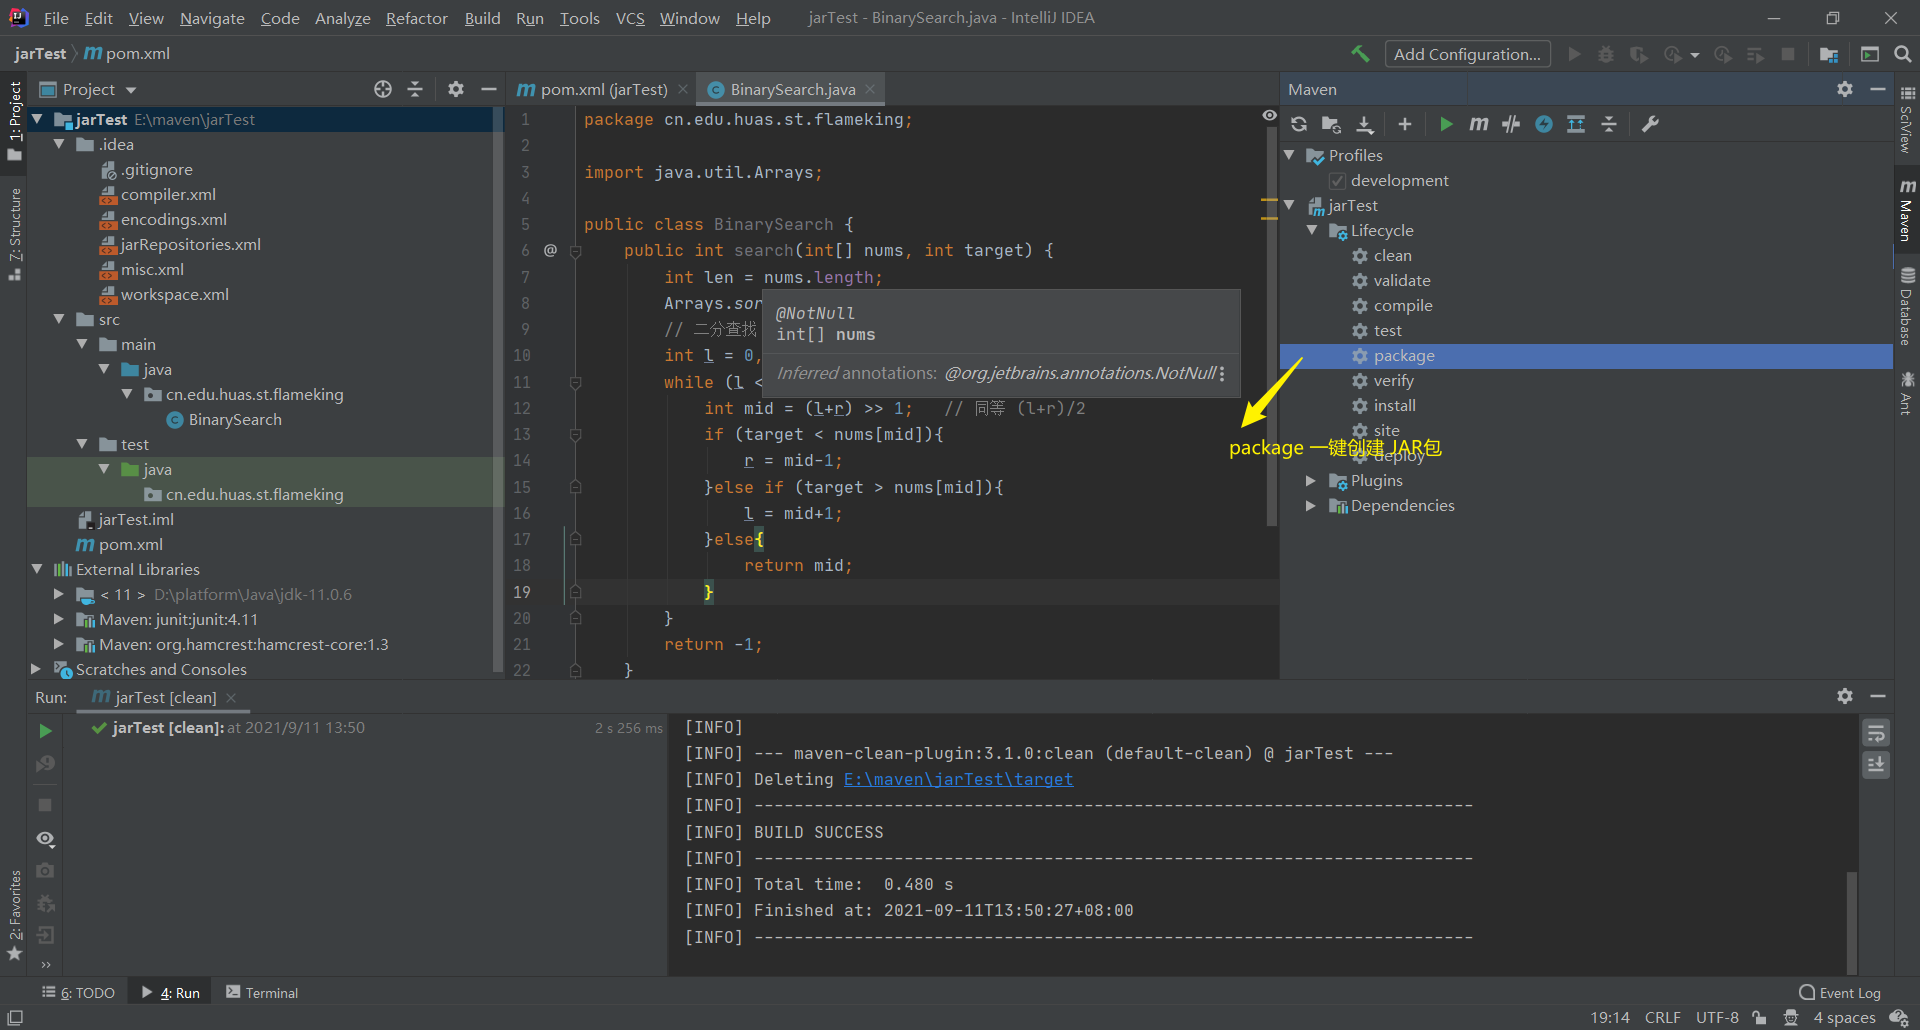The width and height of the screenshot is (1920, 1030).
Task: Generate sources and update folders in Maven
Action: point(1331,124)
